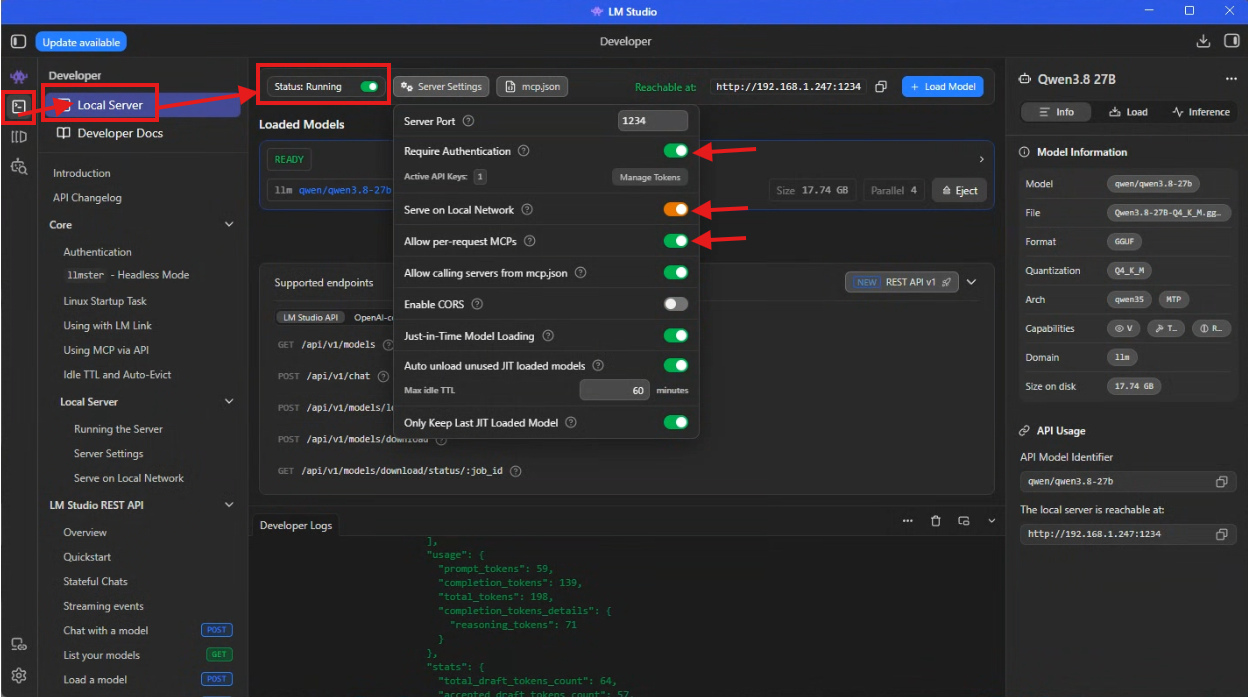This screenshot has height=697, width=1248.
Task: Open Quickstart under LM Studio REST API
Action: coord(88,557)
